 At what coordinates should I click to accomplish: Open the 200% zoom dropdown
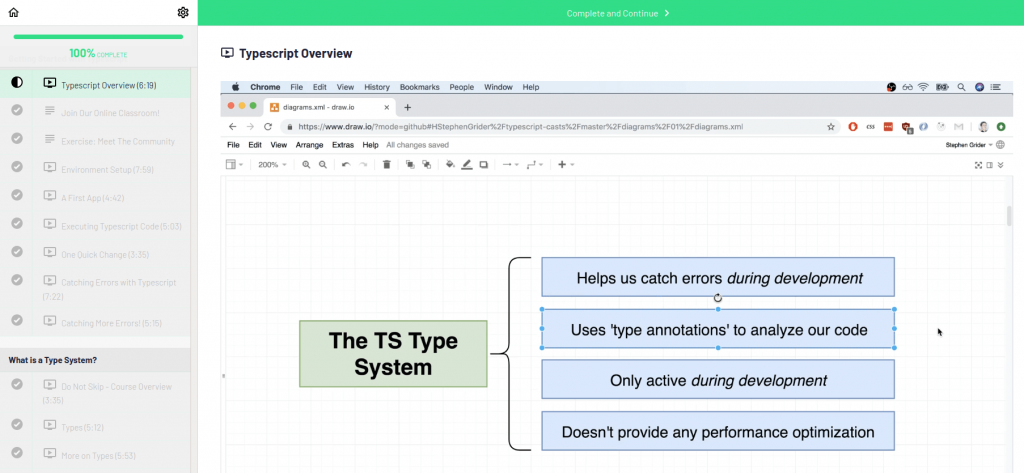pyautogui.click(x=272, y=165)
